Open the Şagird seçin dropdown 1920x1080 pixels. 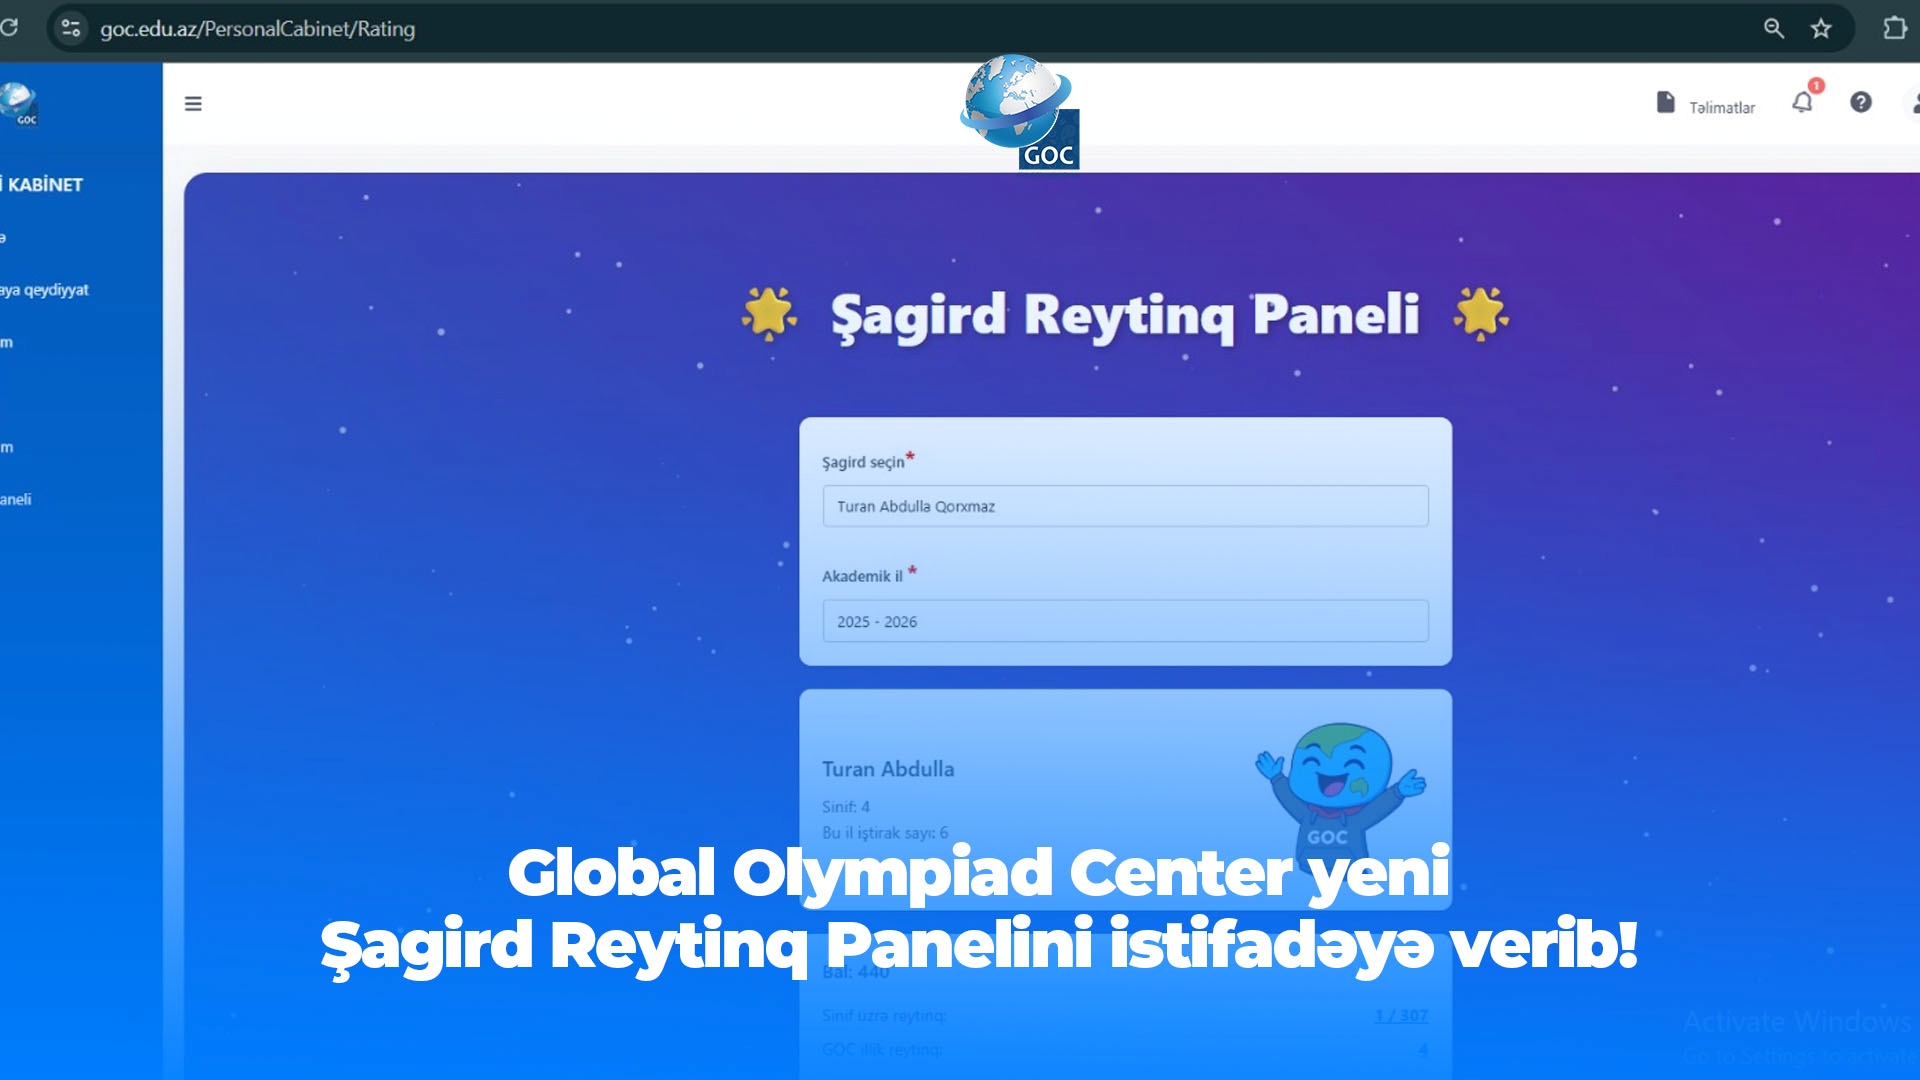(1125, 506)
